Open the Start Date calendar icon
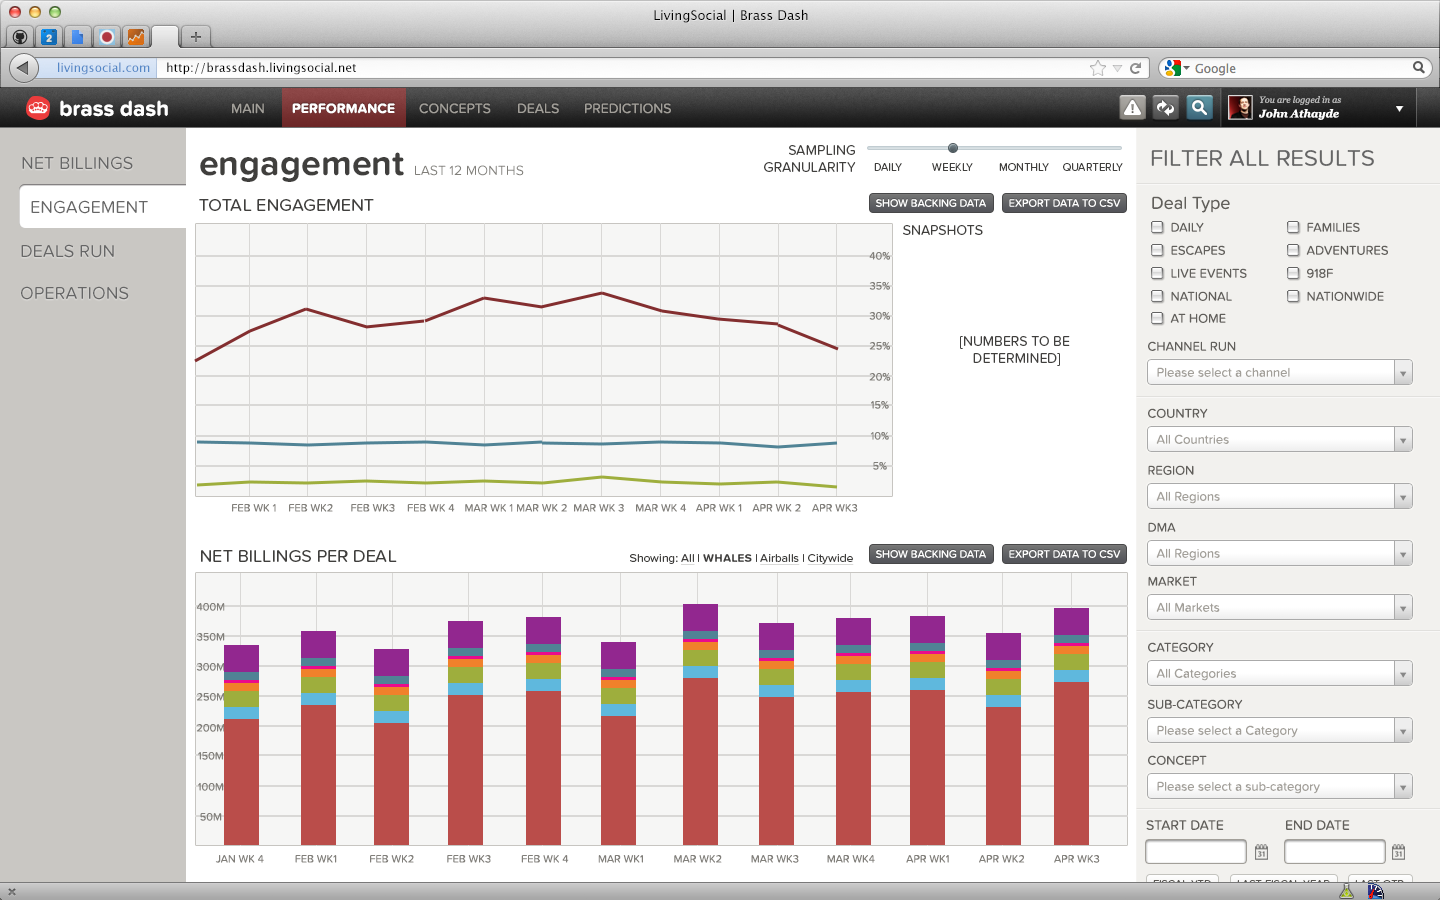Screen dimensions: 1440x900 (1262, 852)
